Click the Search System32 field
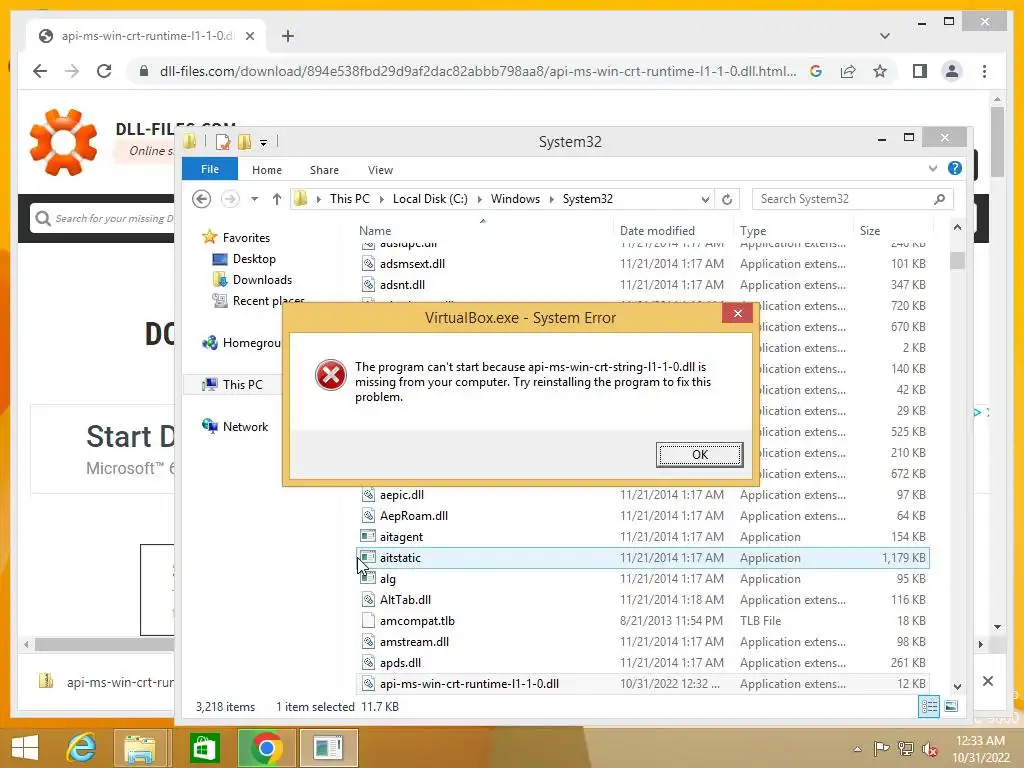This screenshot has height=768, width=1024. 852,199
